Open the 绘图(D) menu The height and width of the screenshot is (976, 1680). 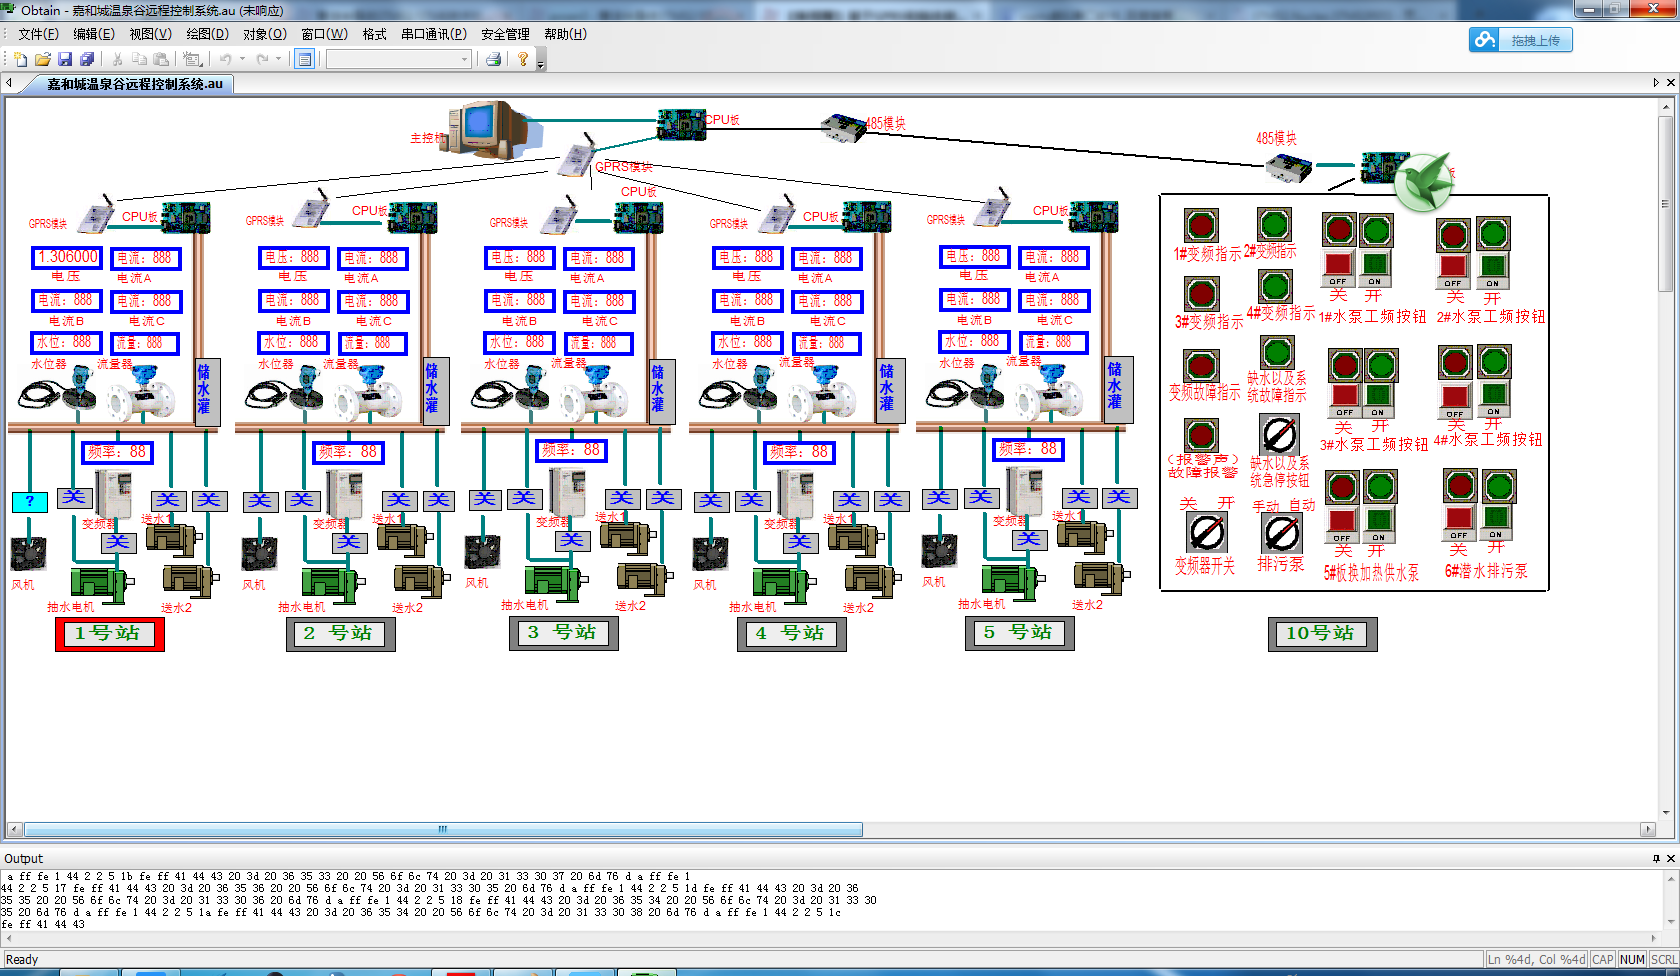207,34
